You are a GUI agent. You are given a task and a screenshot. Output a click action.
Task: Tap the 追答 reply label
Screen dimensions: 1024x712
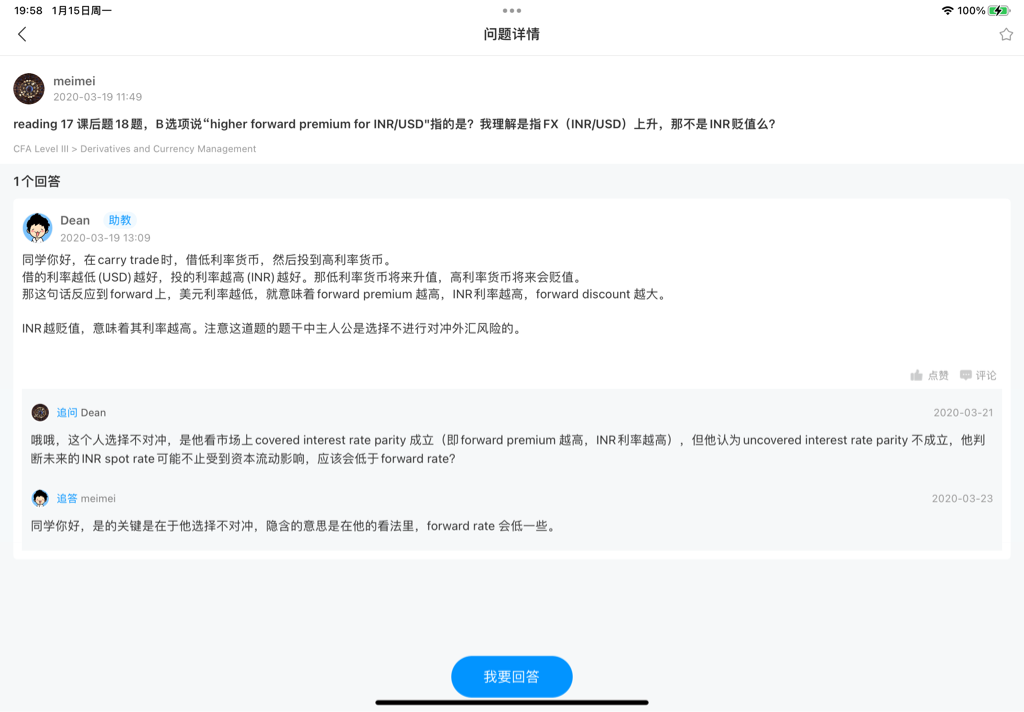pyautogui.click(x=67, y=498)
